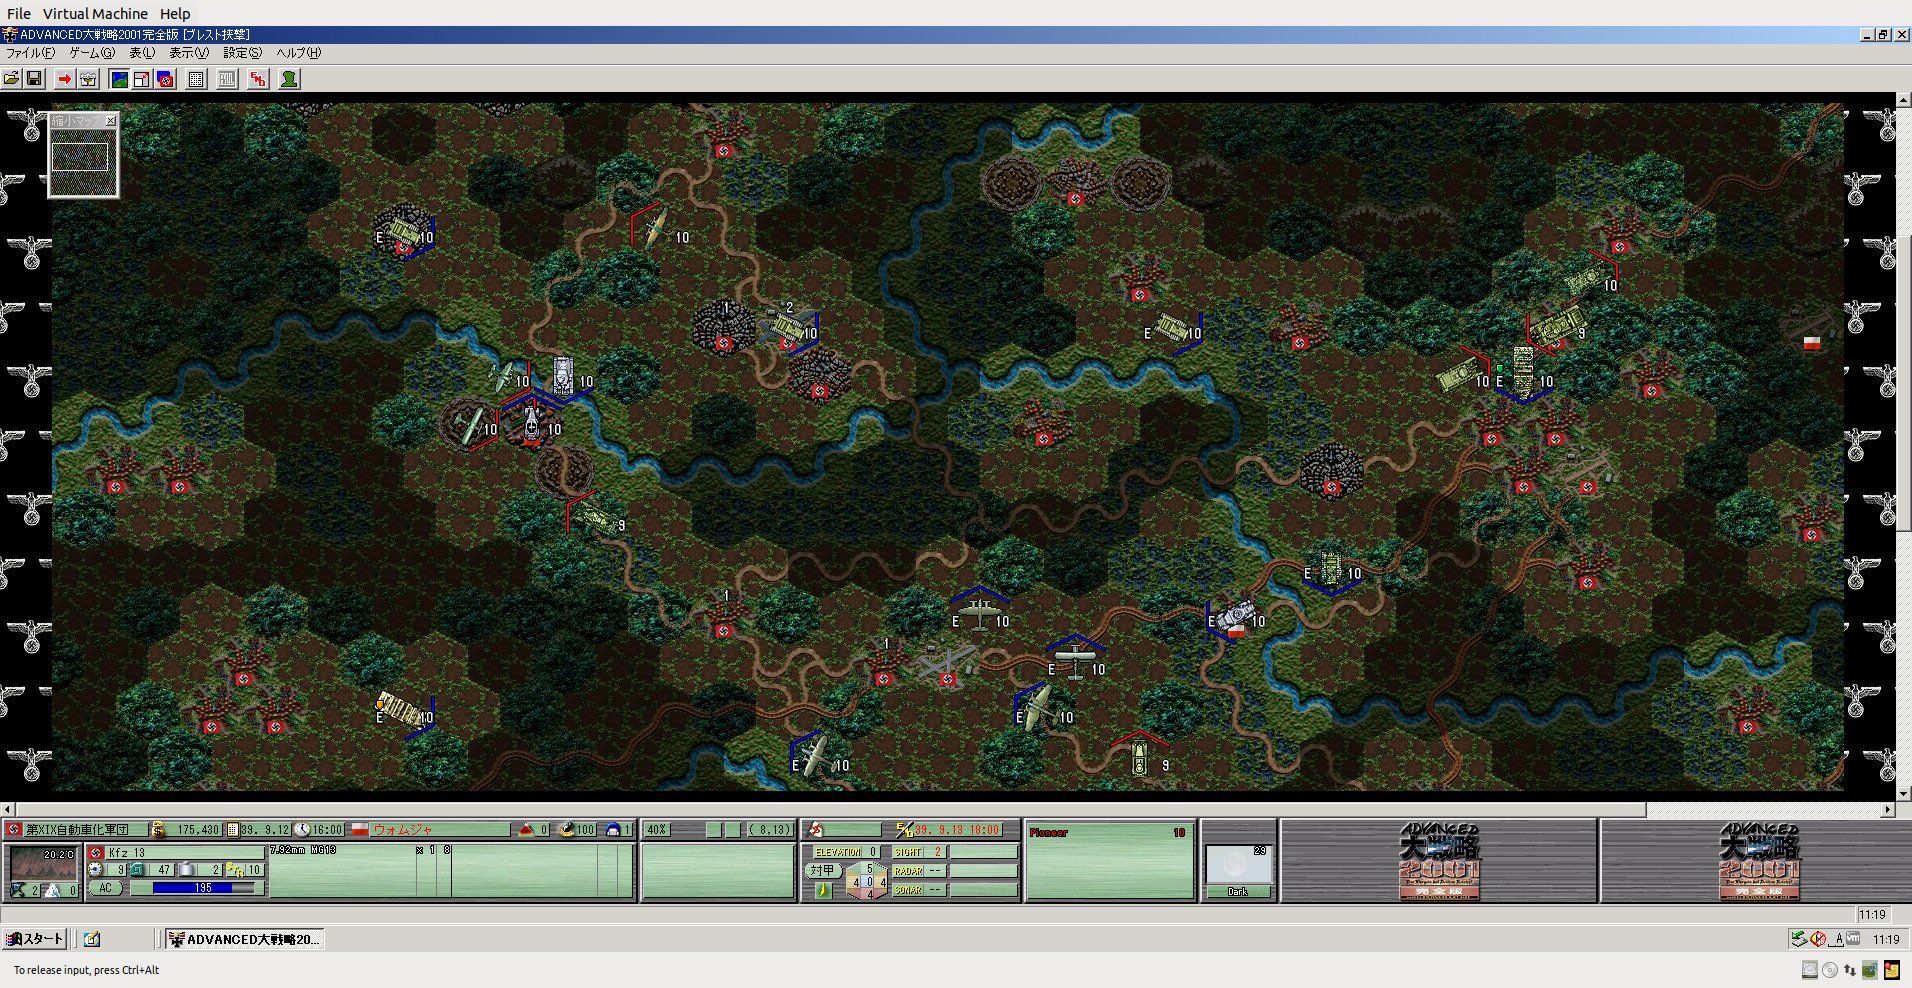The height and width of the screenshot is (988, 1912).
Task: Click the green soldier silhouette toolbar icon
Action: 290,79
